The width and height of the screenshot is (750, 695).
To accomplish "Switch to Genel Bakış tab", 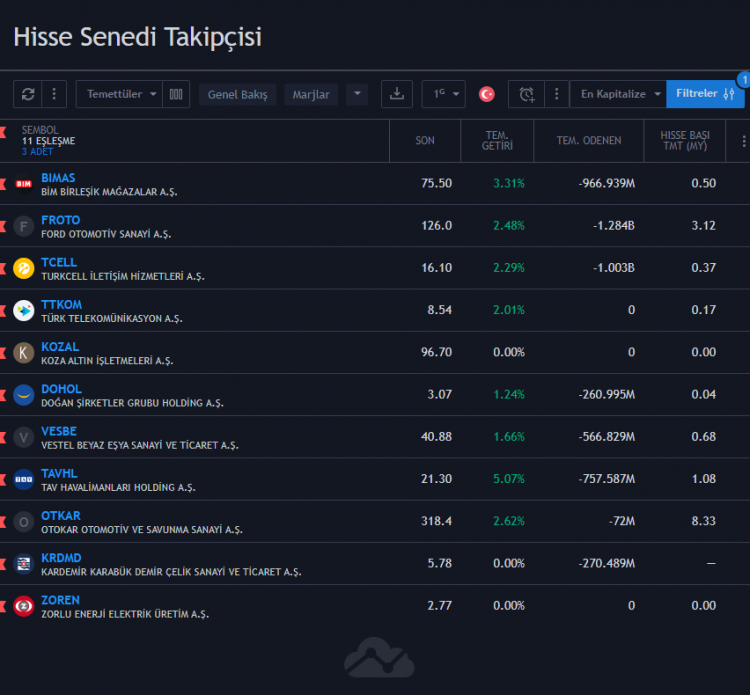I will [x=237, y=95].
